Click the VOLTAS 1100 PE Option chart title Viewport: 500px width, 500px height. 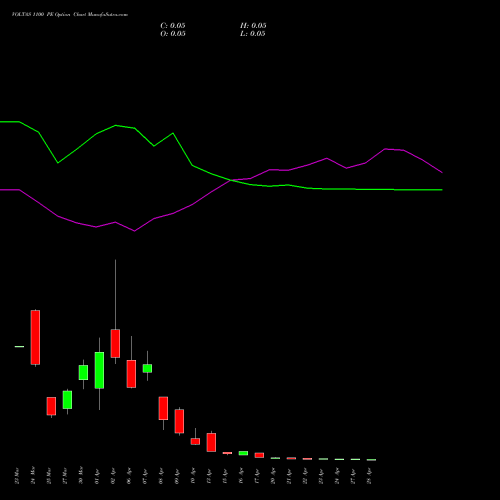click(70, 15)
